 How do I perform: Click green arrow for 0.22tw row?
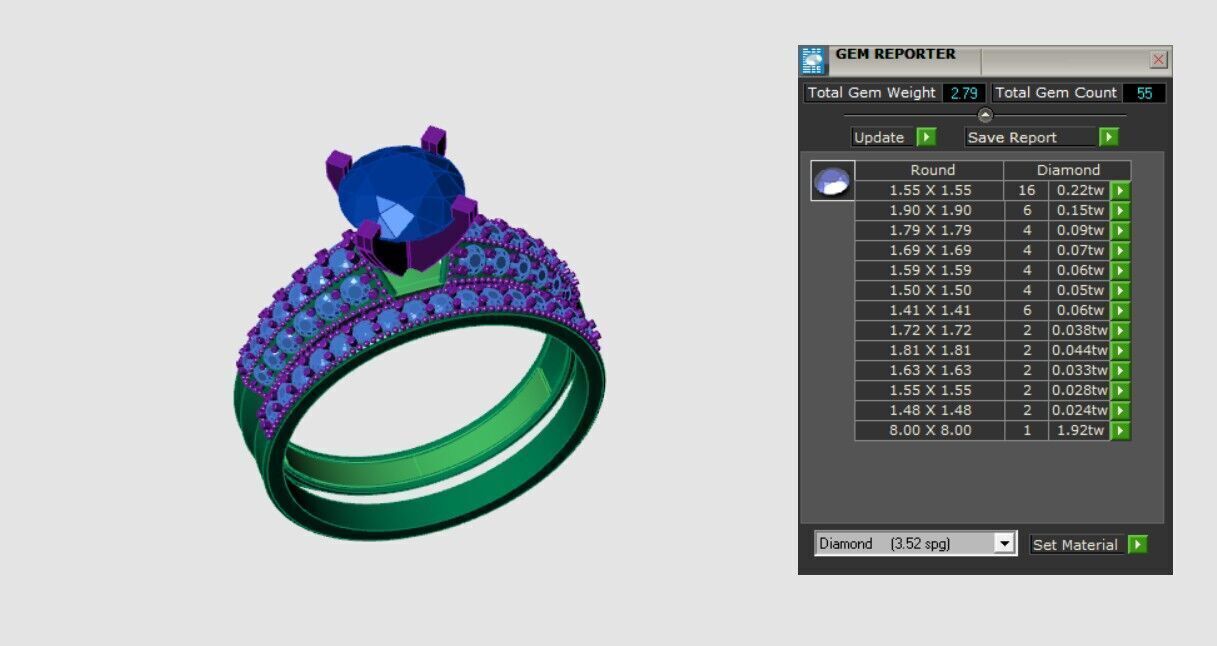pos(1120,190)
